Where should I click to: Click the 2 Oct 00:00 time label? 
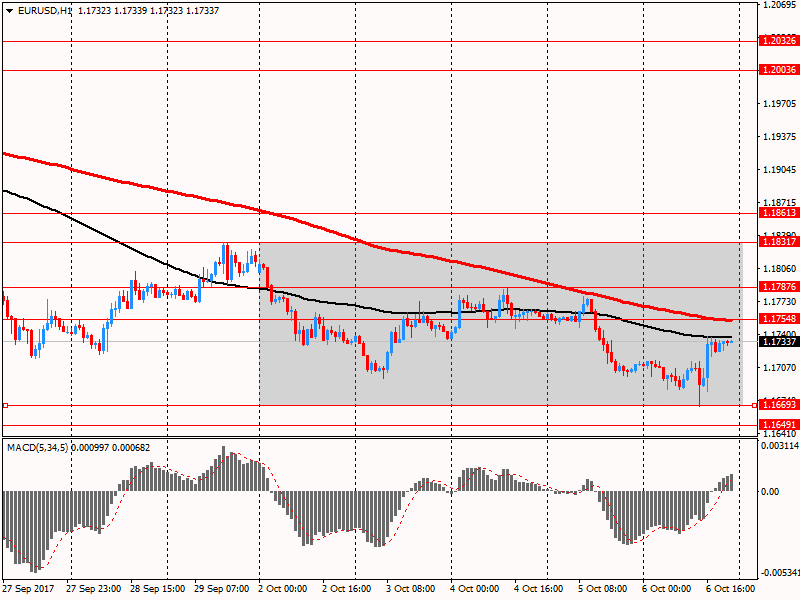click(x=283, y=589)
